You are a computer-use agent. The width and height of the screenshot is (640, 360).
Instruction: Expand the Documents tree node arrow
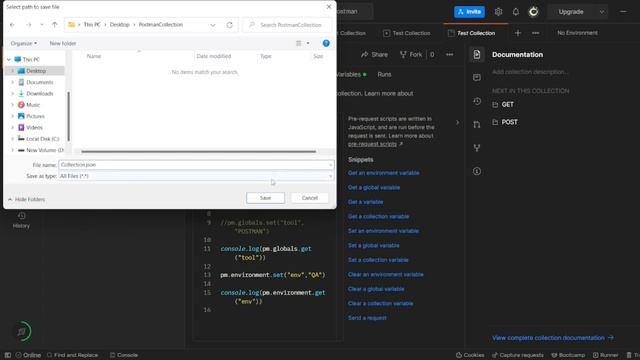pyautogui.click(x=12, y=82)
